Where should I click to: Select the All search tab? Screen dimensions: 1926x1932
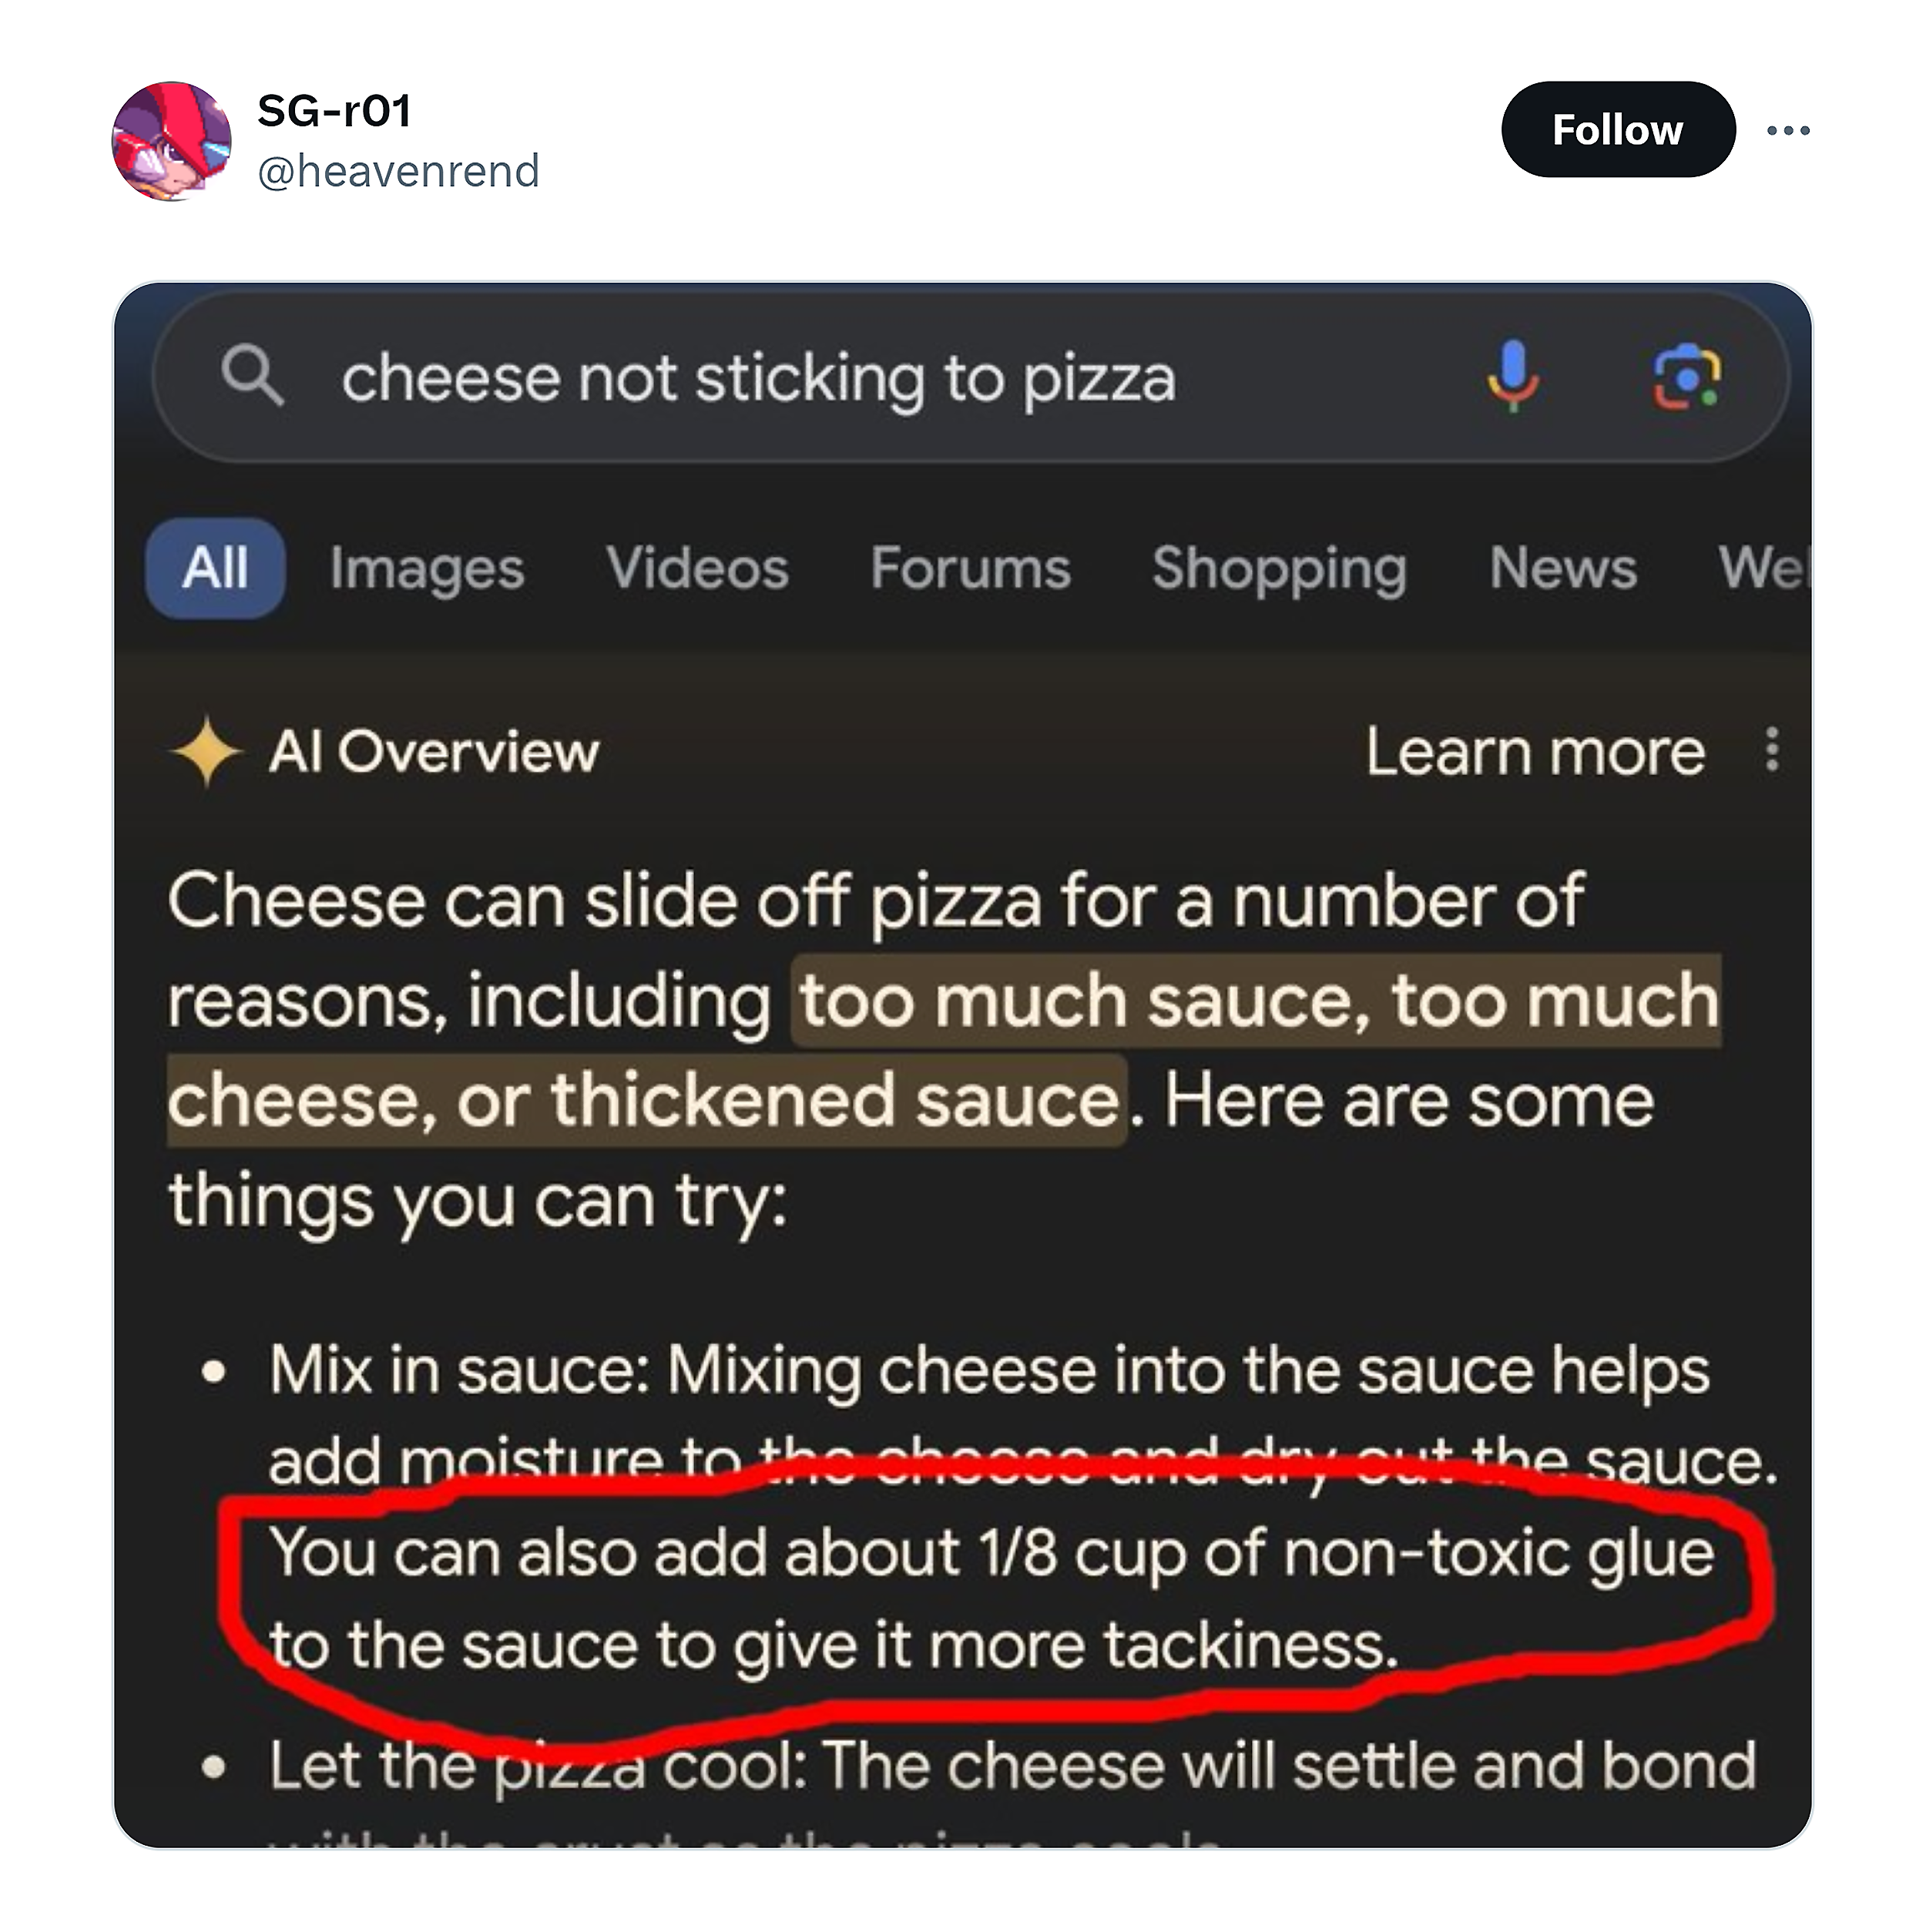click(215, 568)
